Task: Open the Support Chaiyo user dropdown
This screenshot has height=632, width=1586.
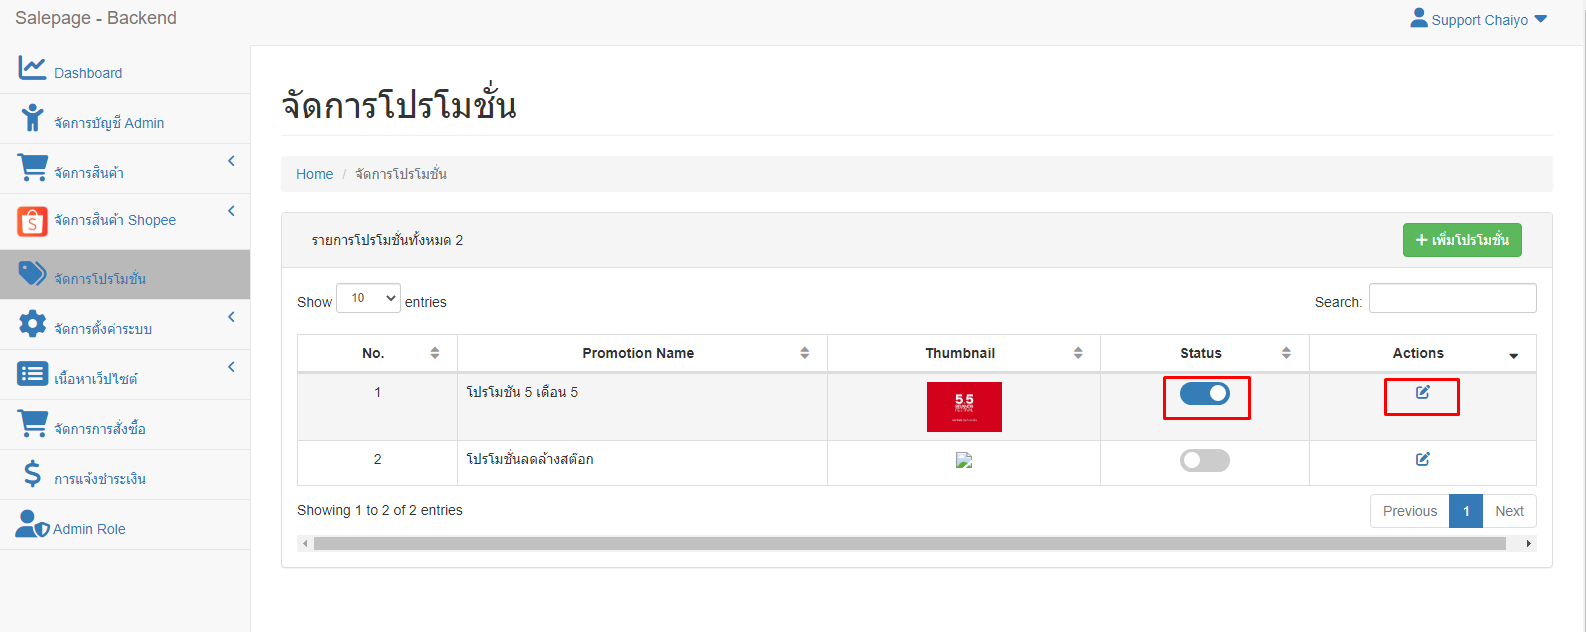Action: click(x=1478, y=19)
